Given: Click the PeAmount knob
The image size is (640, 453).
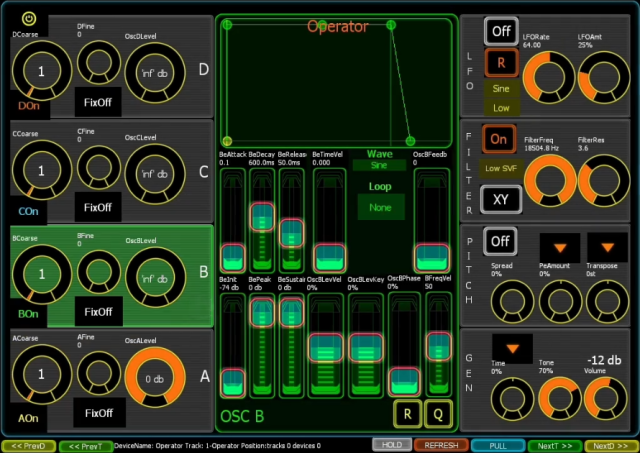Looking at the screenshot, I should click(x=560, y=301).
